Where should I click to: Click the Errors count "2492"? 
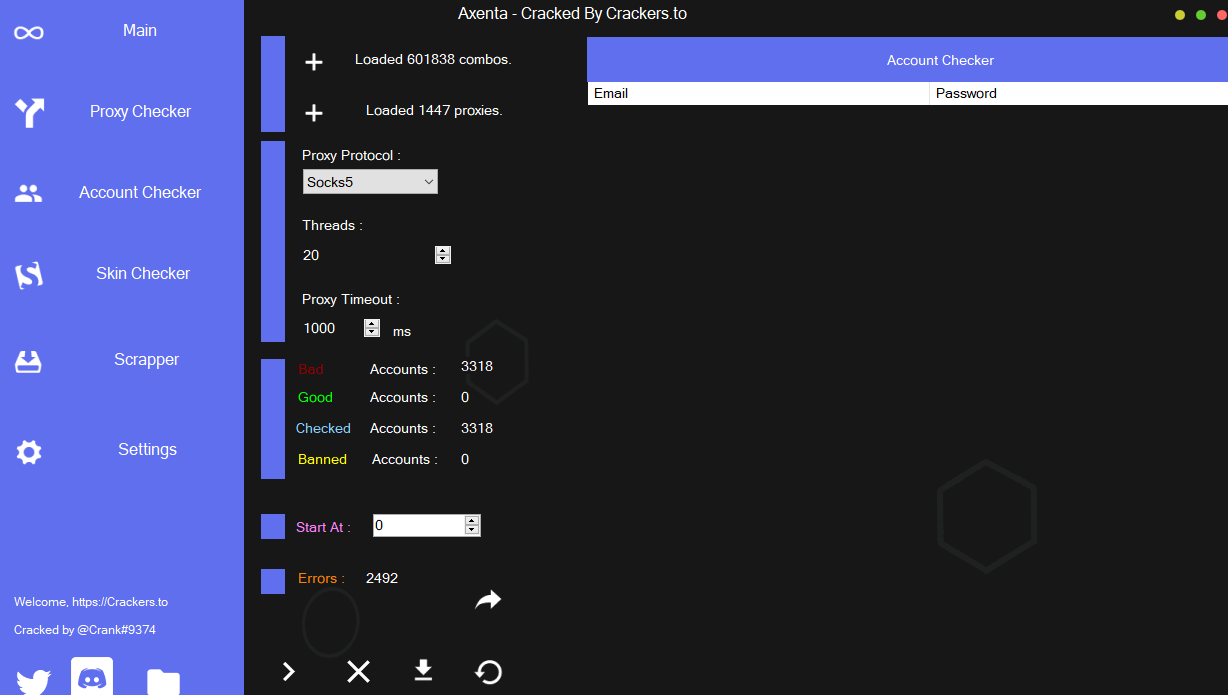pos(382,578)
